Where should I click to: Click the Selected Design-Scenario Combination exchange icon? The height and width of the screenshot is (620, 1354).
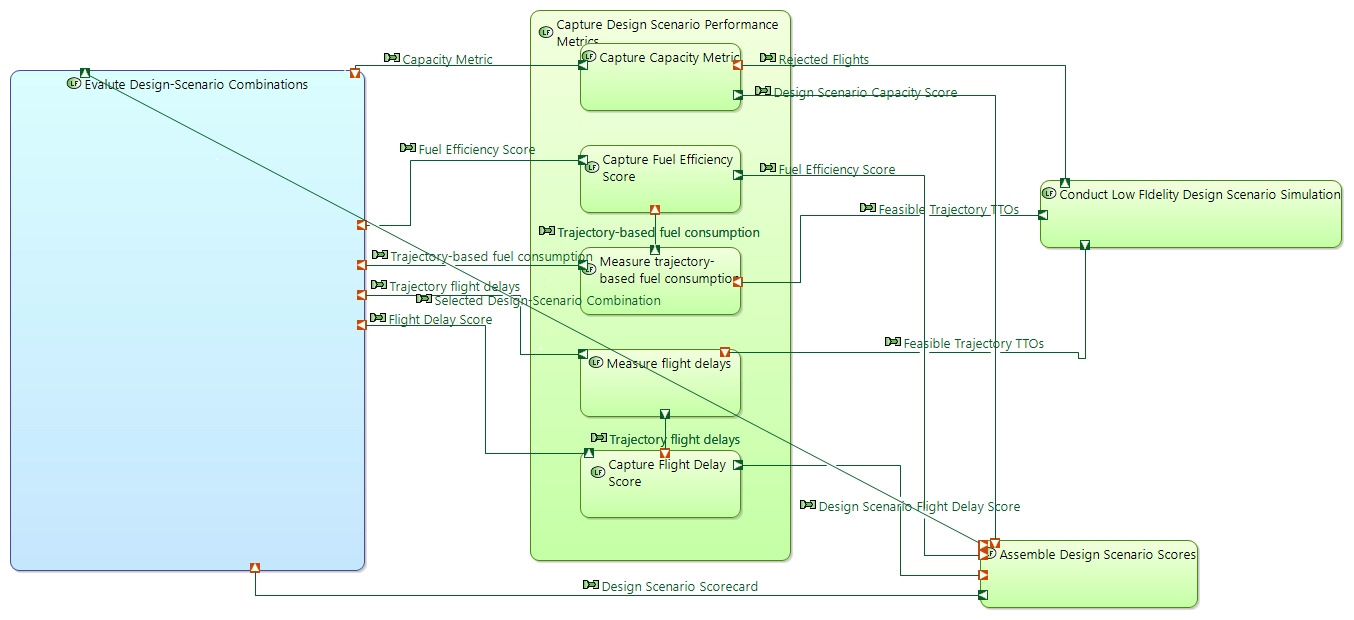pos(423,299)
